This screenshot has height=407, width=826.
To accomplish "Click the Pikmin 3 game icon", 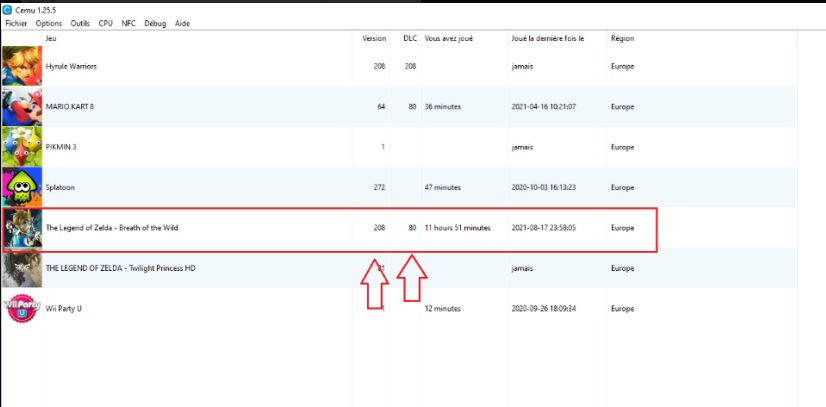I will tap(21, 147).
